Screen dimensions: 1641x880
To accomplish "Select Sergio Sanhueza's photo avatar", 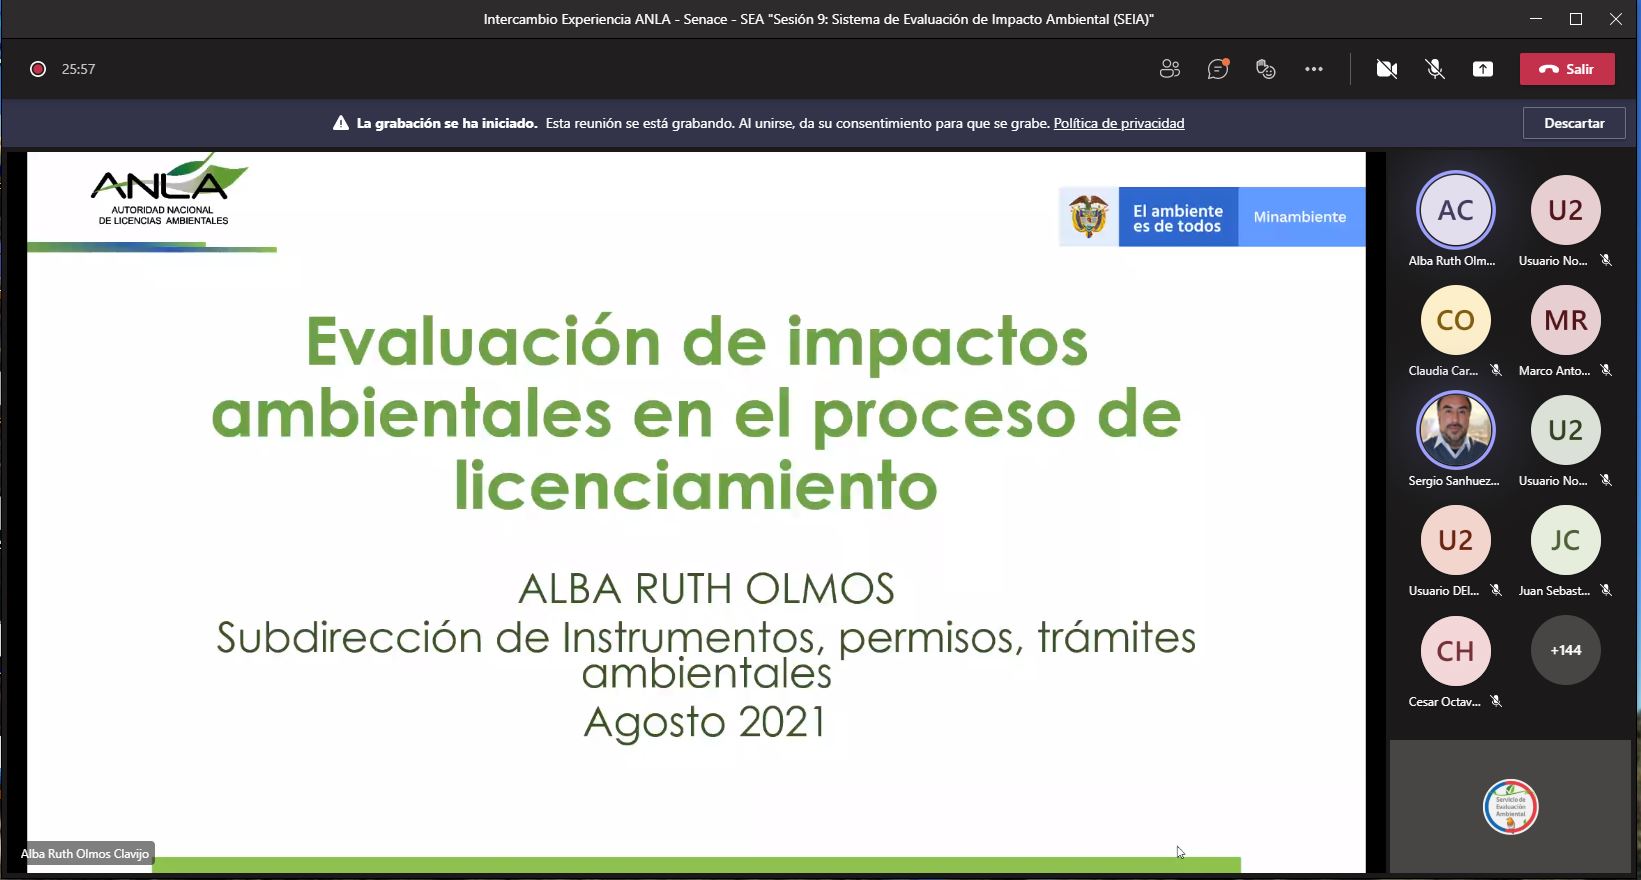I will [x=1455, y=430].
